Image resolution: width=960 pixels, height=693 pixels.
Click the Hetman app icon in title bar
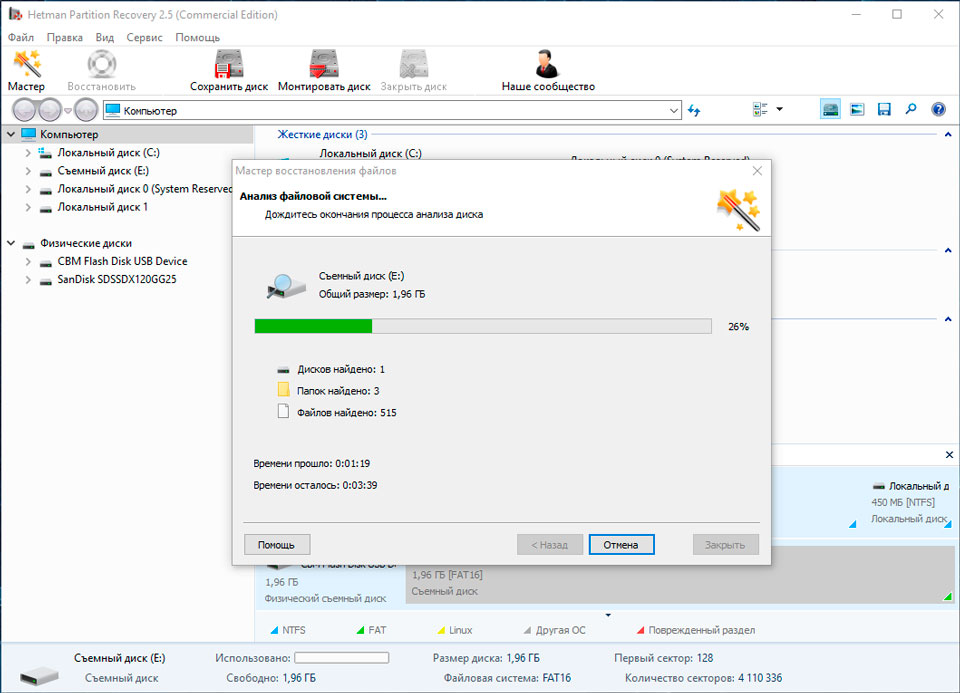15,14
